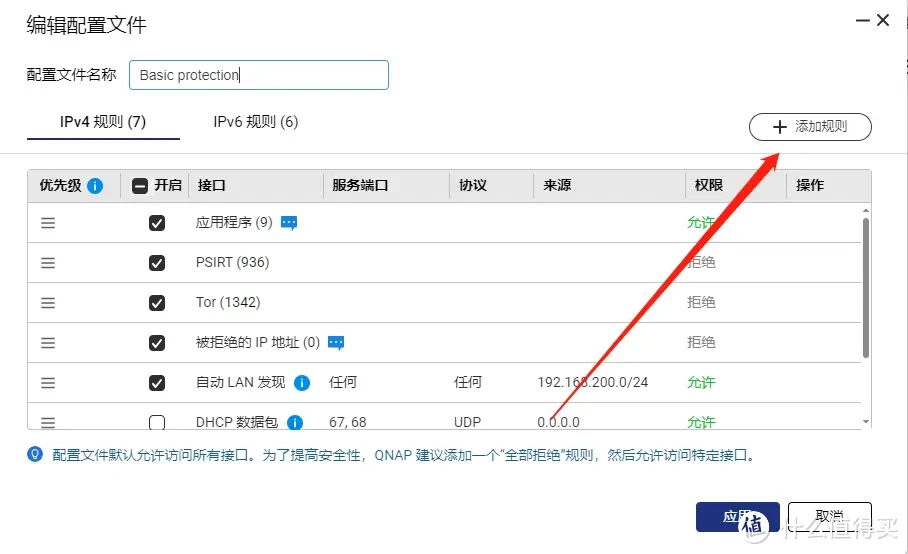This screenshot has height=554, width=908.
Task: Minimize the 编辑配置文件 dialog
Action: [x=863, y=20]
